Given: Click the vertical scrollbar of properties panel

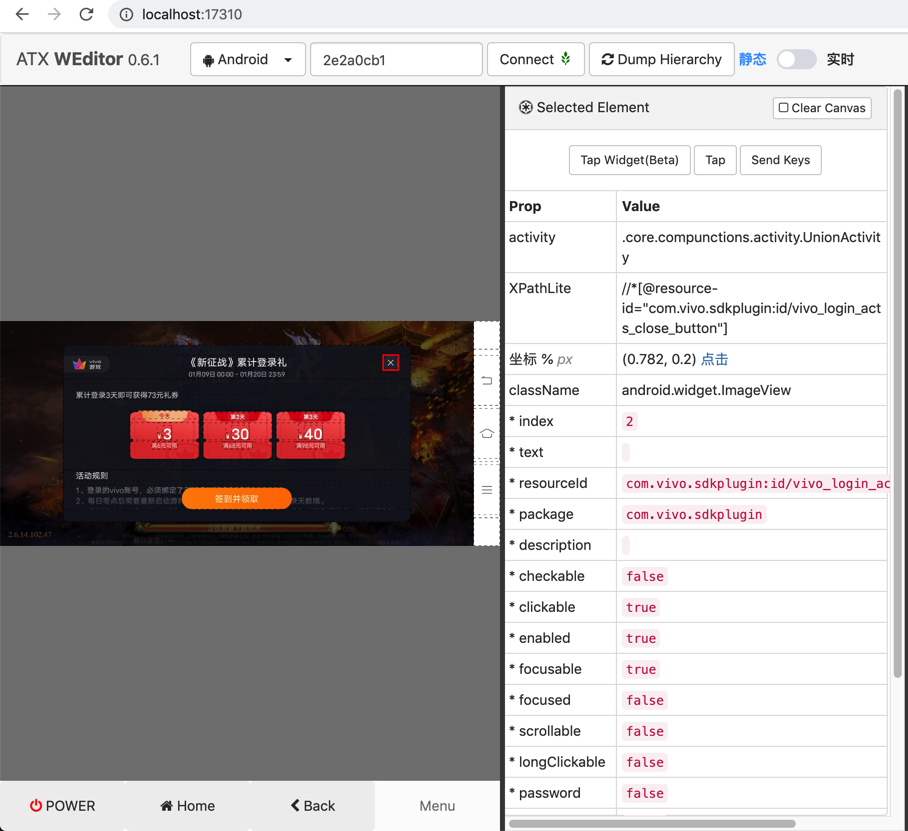Looking at the screenshot, I should coord(897,382).
